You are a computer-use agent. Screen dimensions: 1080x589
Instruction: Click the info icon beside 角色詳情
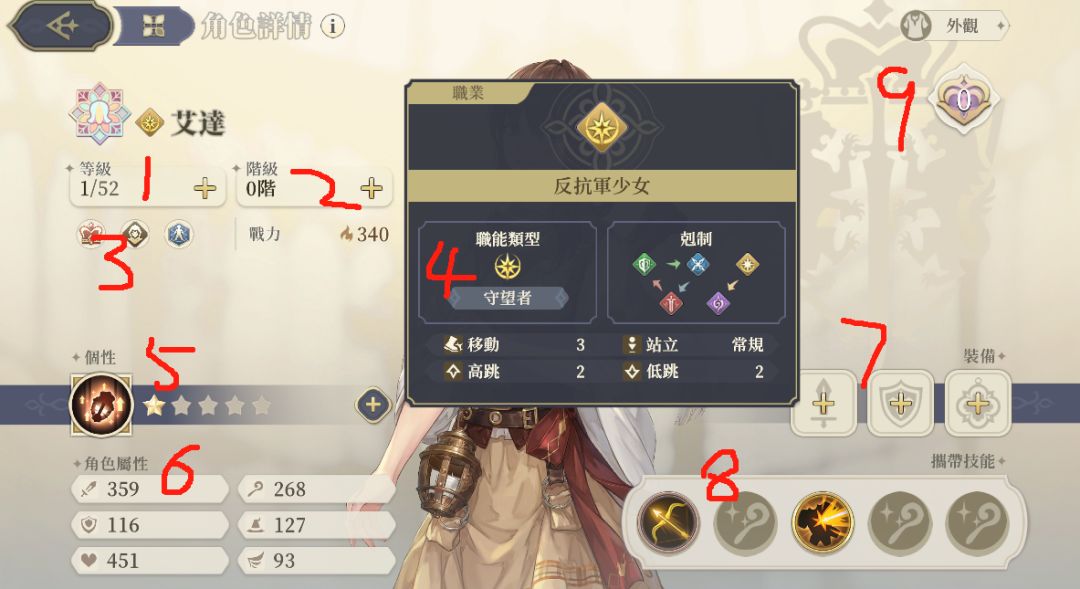(333, 26)
